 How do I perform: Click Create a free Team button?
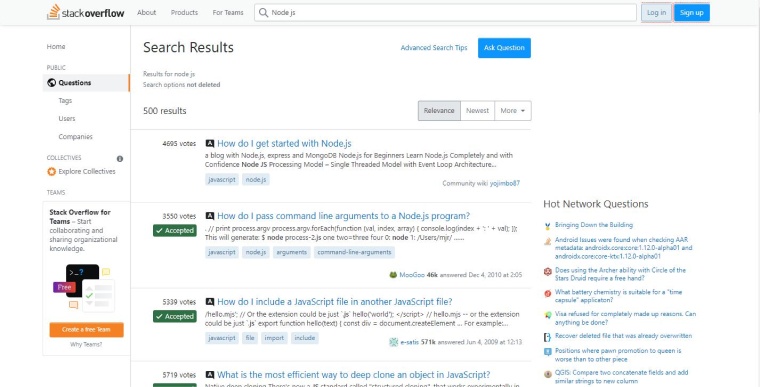[x=86, y=330]
